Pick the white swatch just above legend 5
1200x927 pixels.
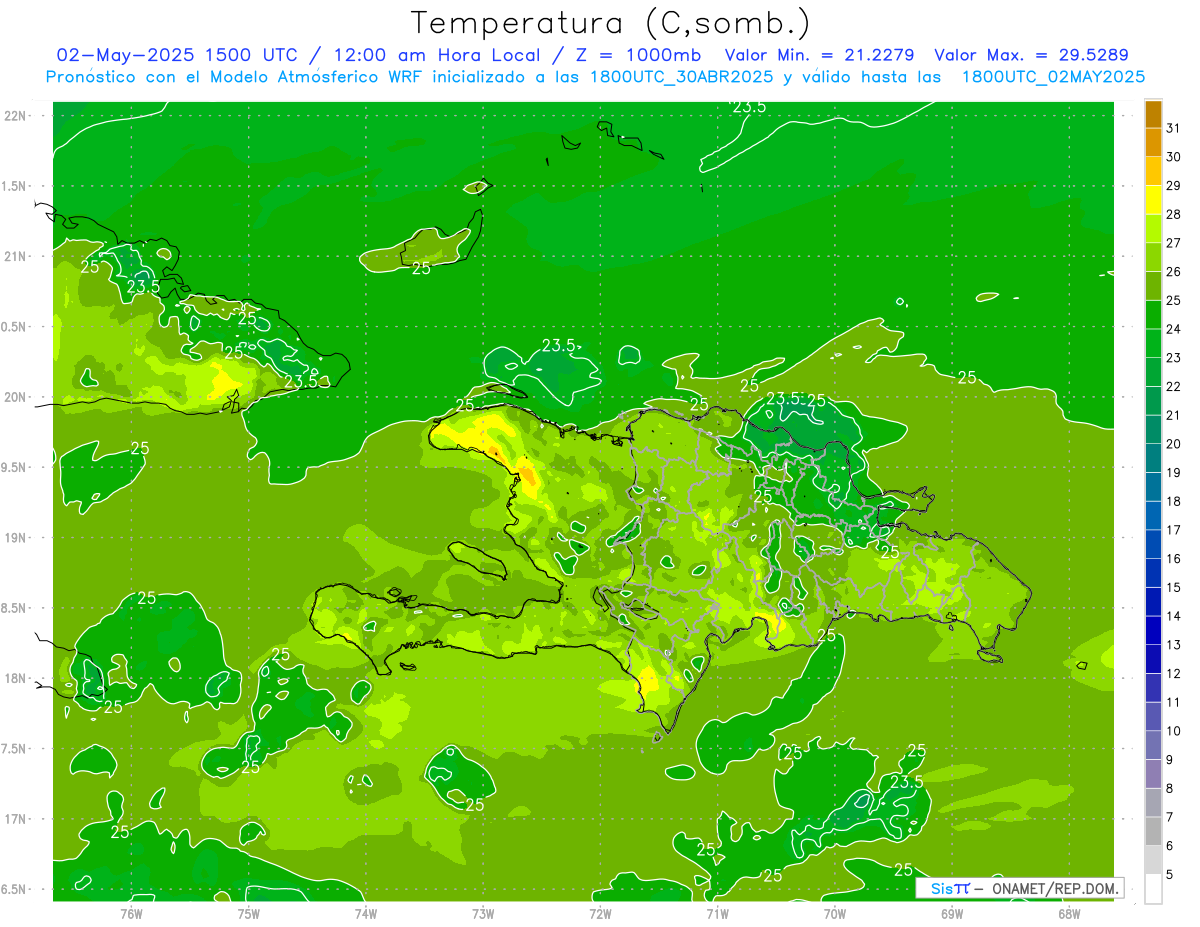click(1153, 860)
